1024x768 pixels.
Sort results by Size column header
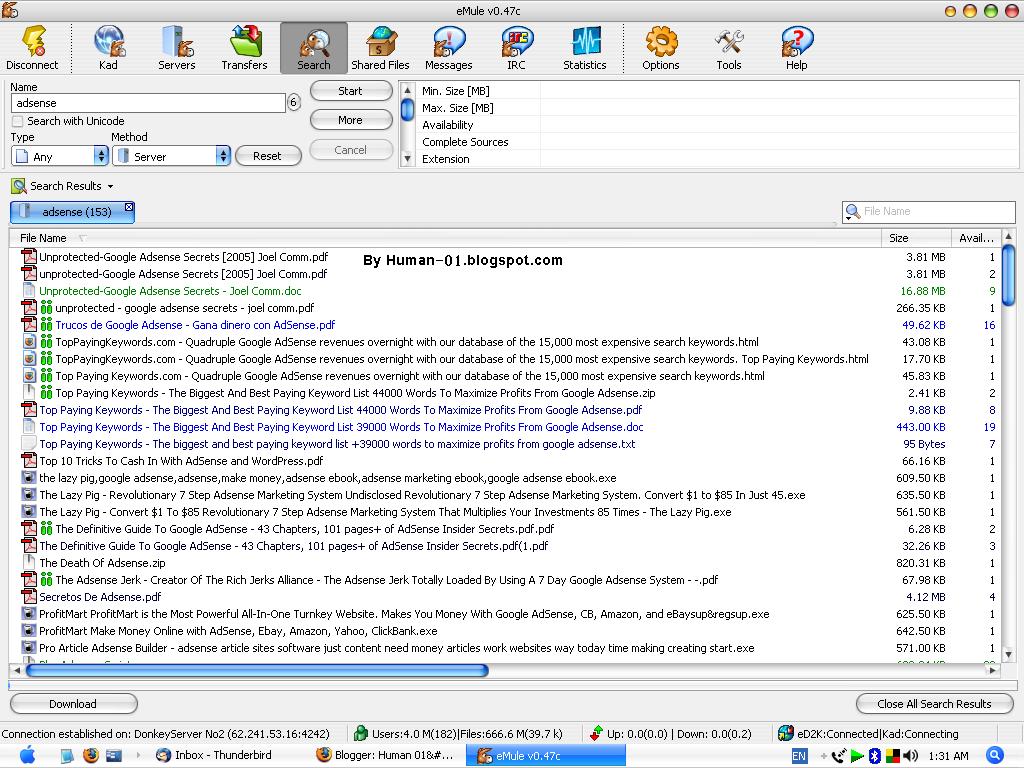(899, 238)
